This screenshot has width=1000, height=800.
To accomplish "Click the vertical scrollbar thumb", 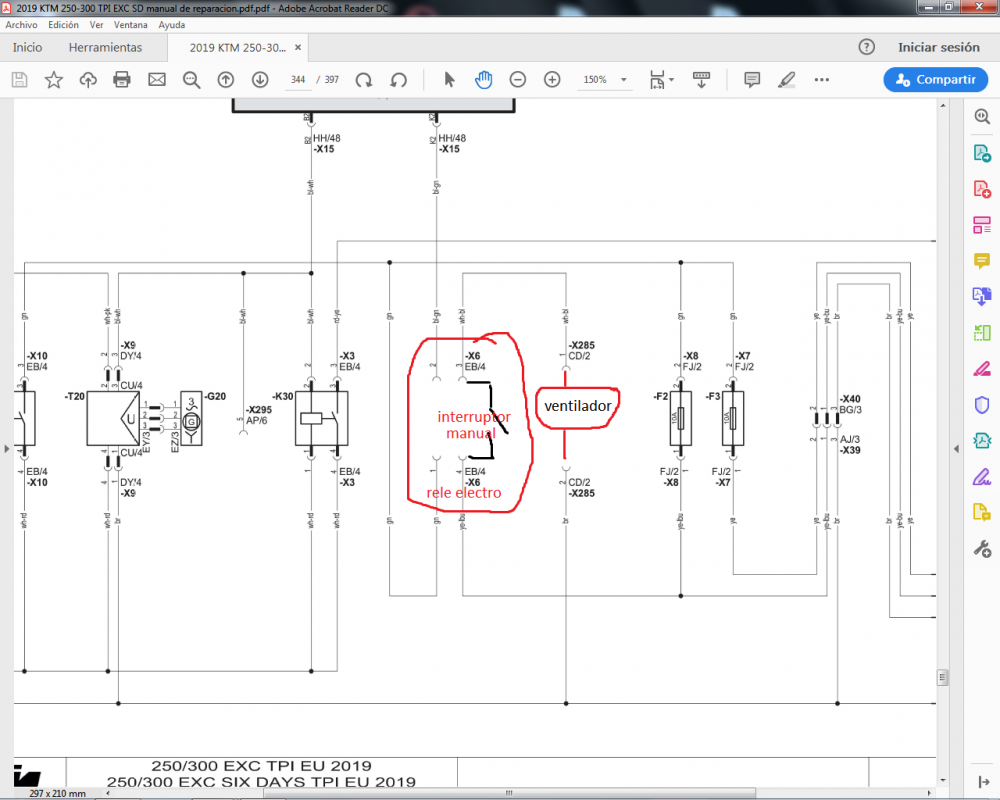I will pos(943,677).
